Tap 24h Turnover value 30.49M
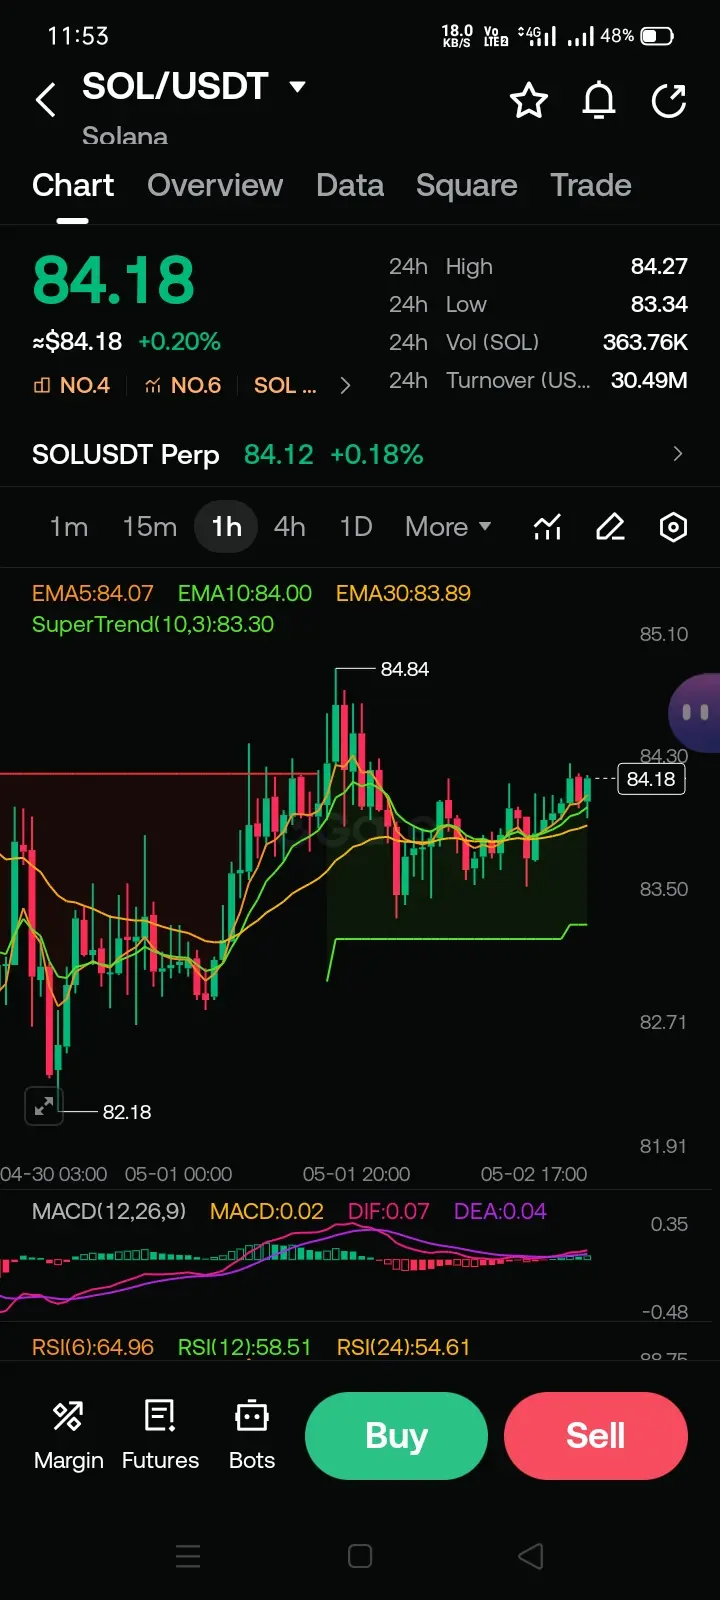 pos(649,380)
